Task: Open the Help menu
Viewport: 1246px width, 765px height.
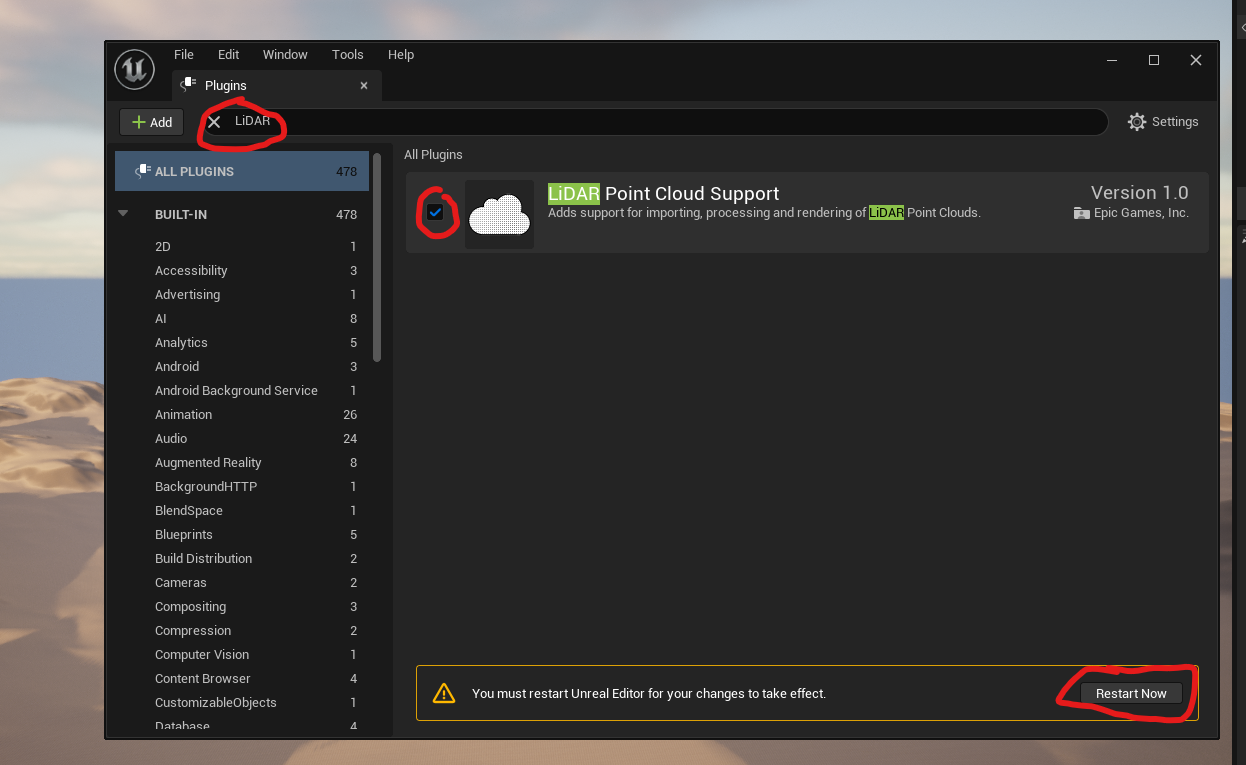Action: (x=401, y=55)
